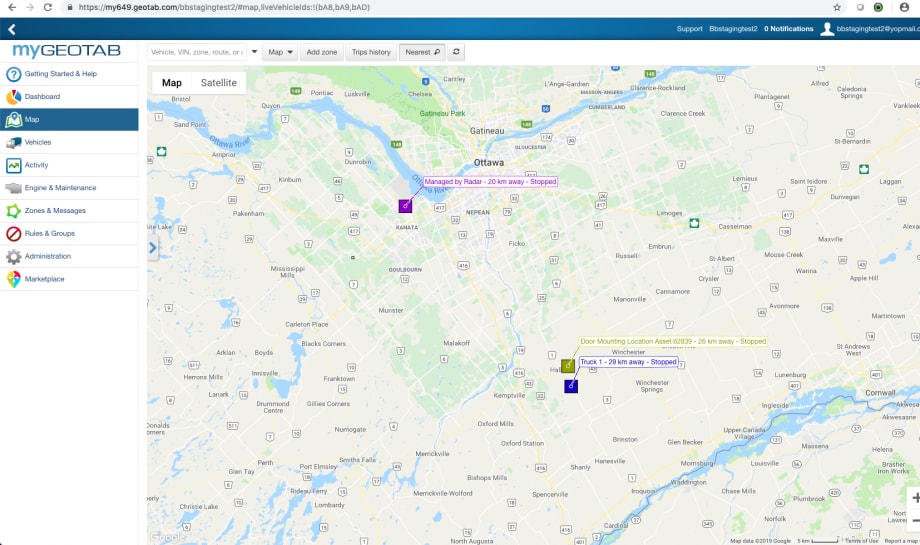The width and height of the screenshot is (920, 545).
Task: Open the browser profile avatar icon
Action: (x=904, y=7)
